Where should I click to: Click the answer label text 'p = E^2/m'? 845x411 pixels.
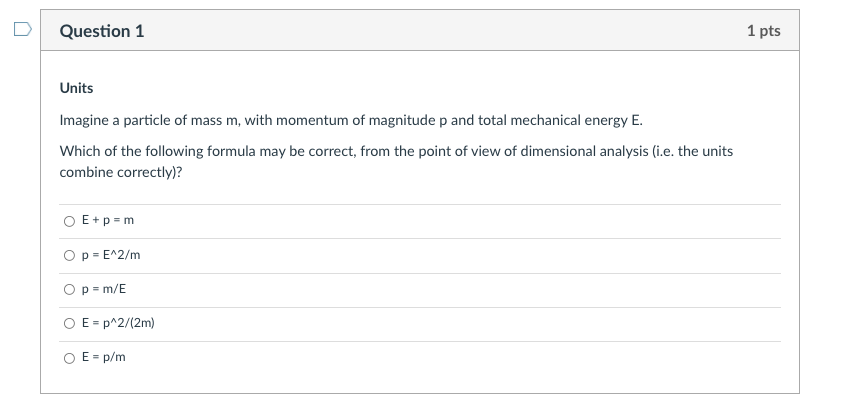(x=111, y=255)
